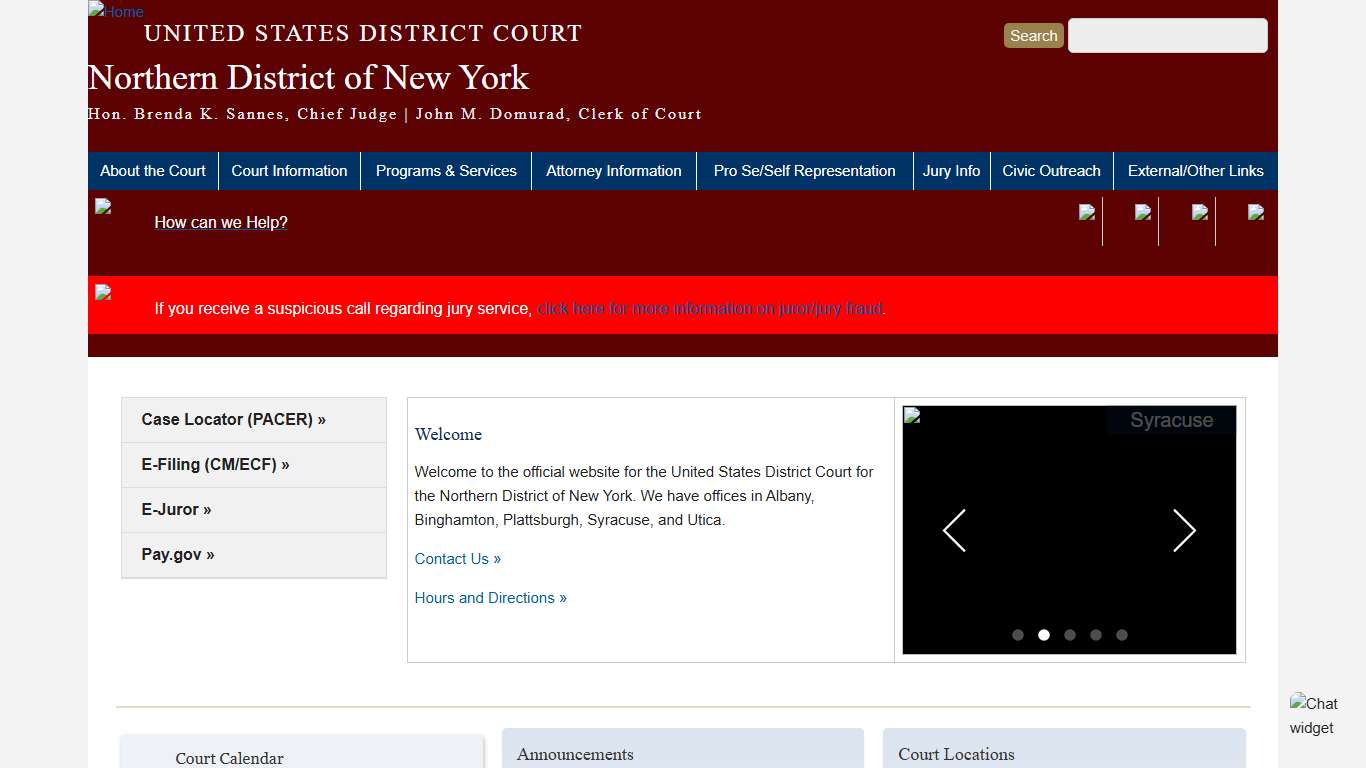Screen dimensions: 1366x768
Task: Advance the Syracuse carousel with the right arrow
Action: pyautogui.click(x=1184, y=531)
